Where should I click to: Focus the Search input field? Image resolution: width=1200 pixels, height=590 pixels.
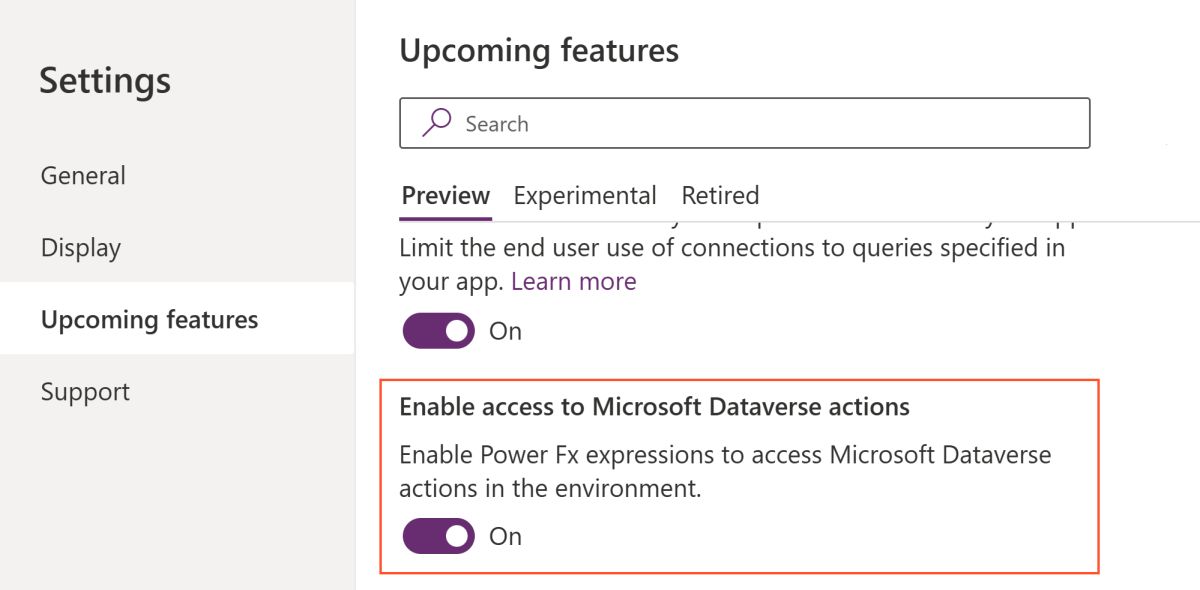760,123
